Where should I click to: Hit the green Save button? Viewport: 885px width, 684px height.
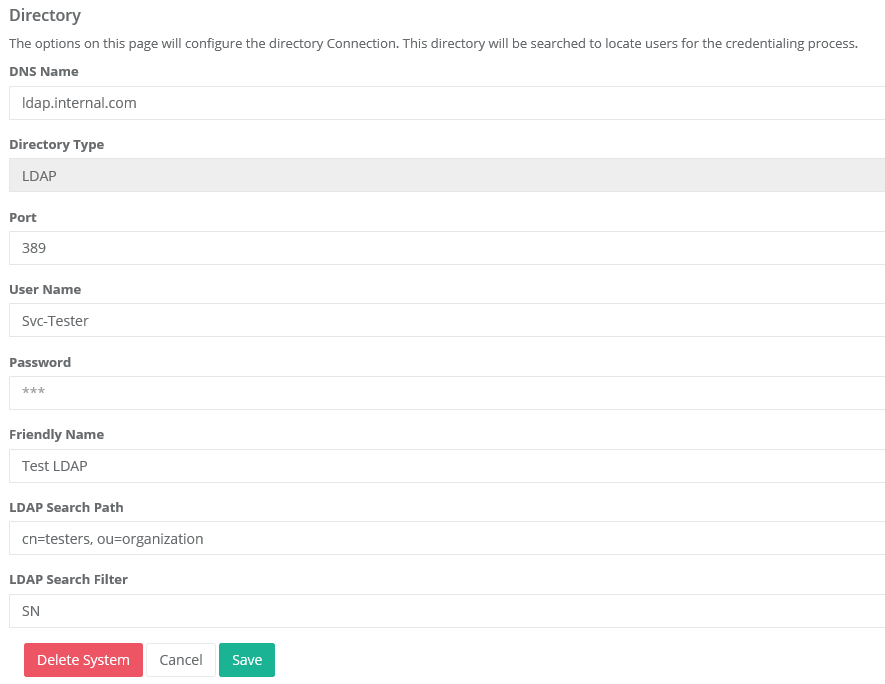coord(247,660)
